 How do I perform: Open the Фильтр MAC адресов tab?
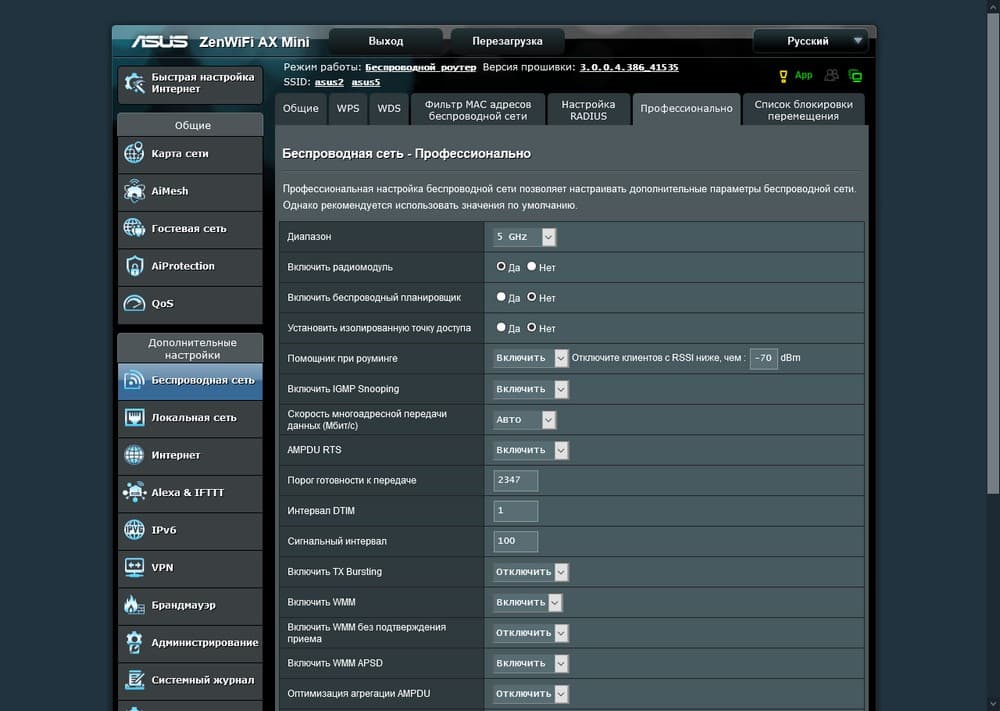click(478, 109)
